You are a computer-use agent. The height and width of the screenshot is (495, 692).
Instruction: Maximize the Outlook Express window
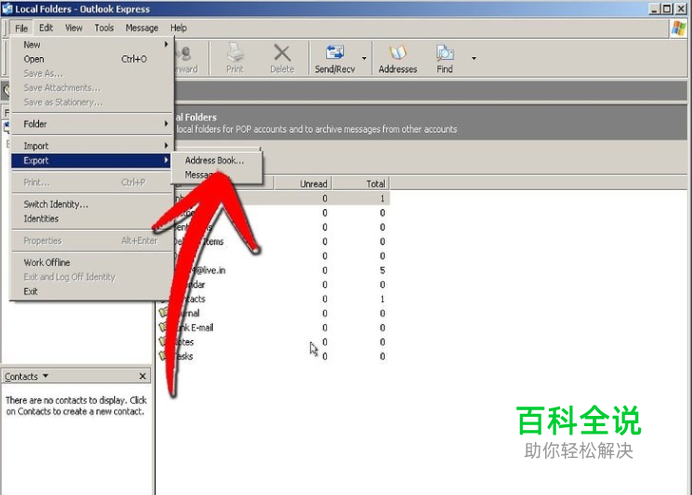click(x=667, y=8)
